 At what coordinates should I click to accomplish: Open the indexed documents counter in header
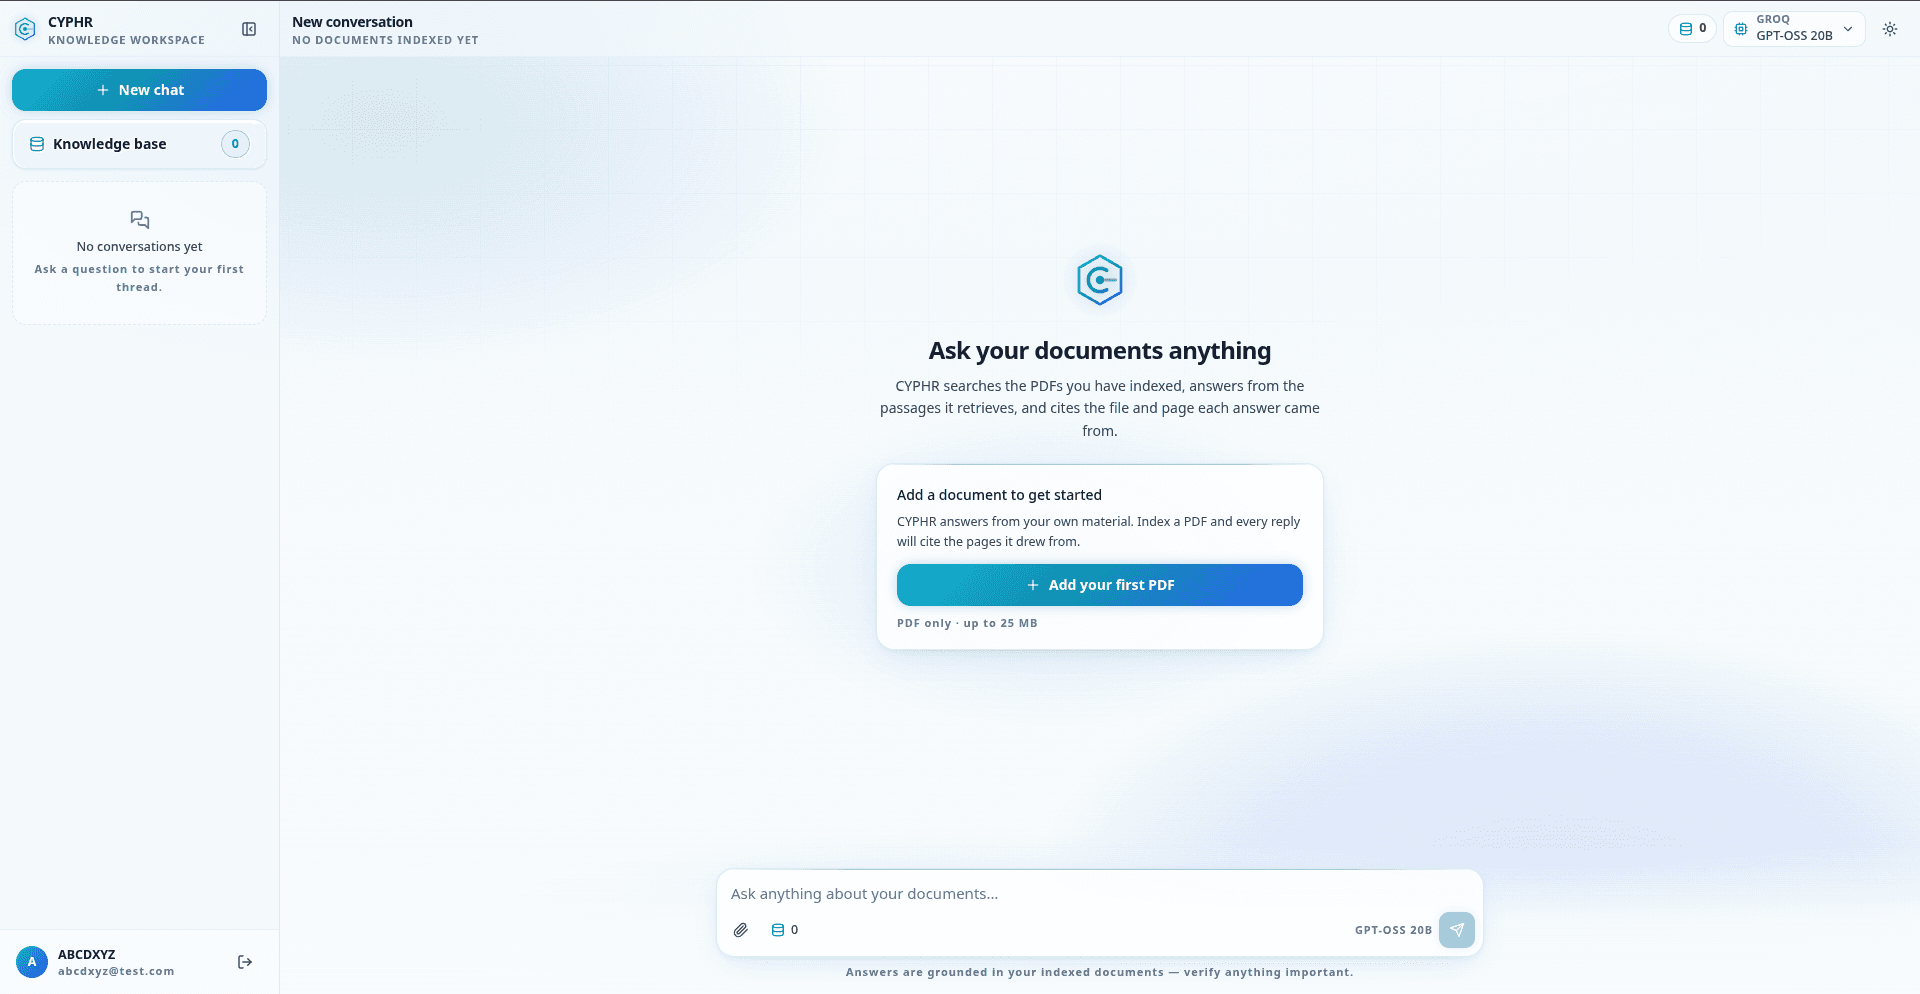coord(1692,29)
